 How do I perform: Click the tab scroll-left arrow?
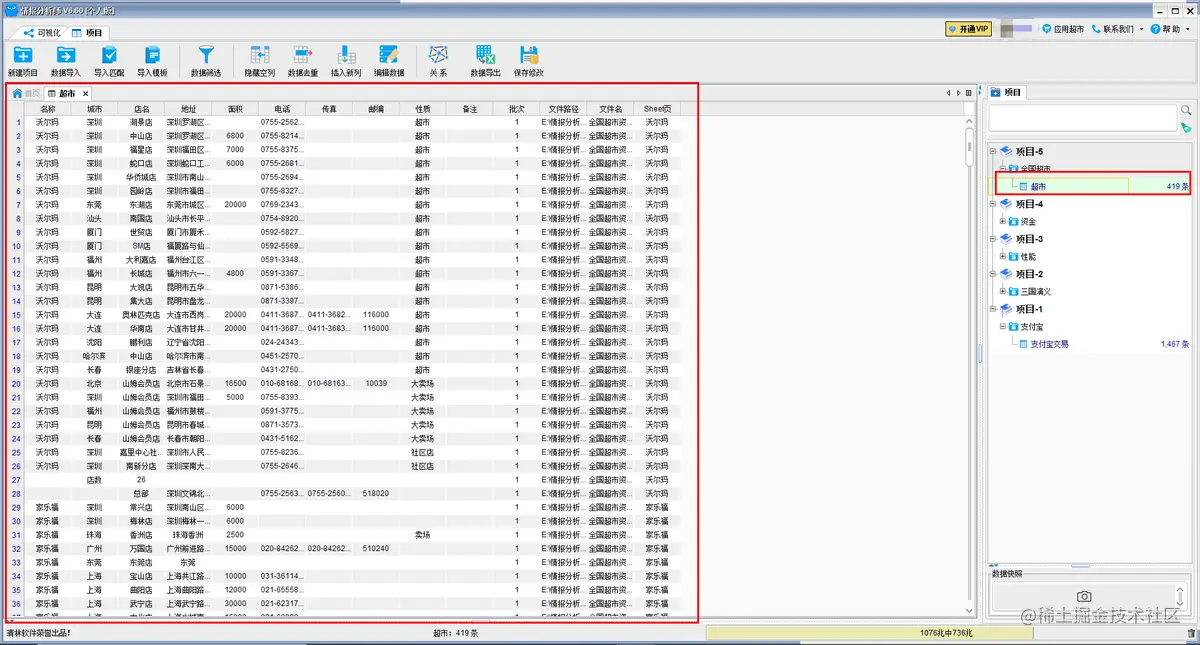948,93
